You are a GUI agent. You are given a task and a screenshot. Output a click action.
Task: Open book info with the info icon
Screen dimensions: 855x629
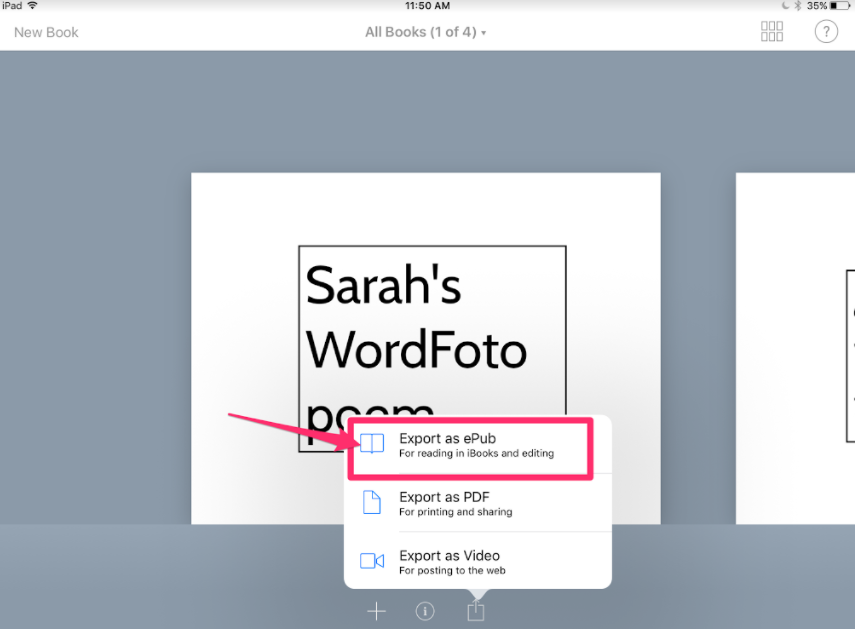coord(425,611)
